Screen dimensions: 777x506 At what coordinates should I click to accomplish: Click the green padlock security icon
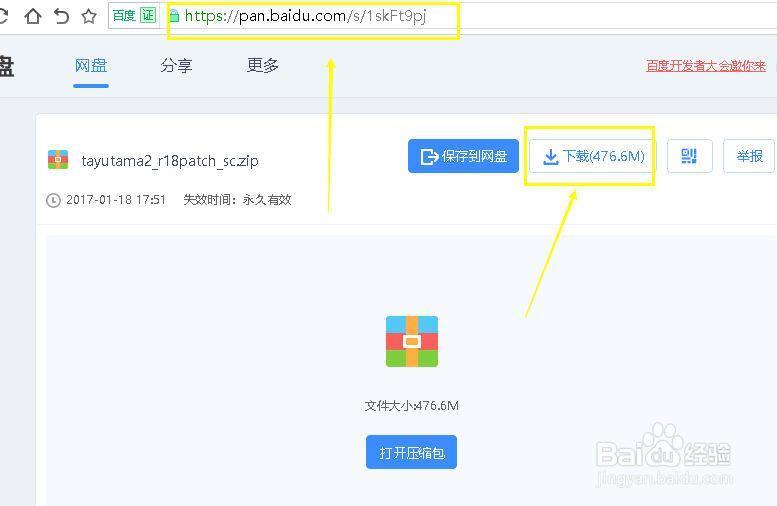coord(174,16)
